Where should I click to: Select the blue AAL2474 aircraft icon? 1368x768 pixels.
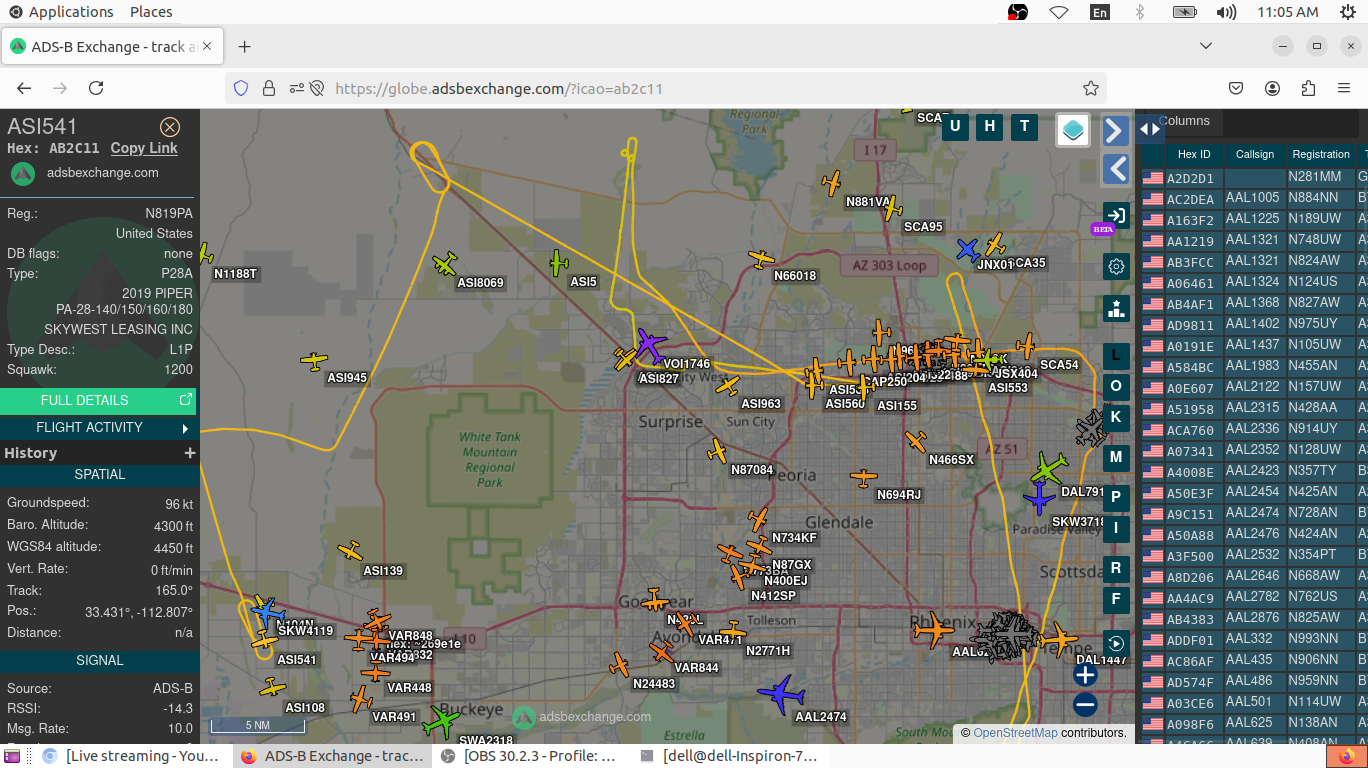[x=781, y=693]
